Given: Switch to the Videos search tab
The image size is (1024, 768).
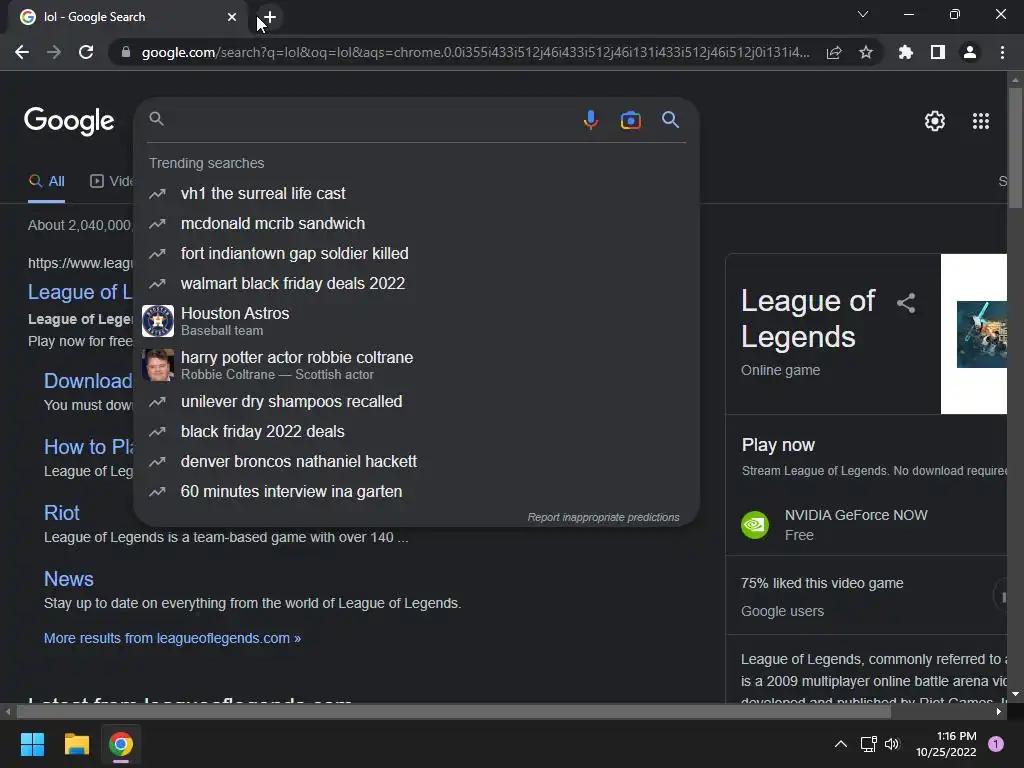Looking at the screenshot, I should tap(111, 182).
